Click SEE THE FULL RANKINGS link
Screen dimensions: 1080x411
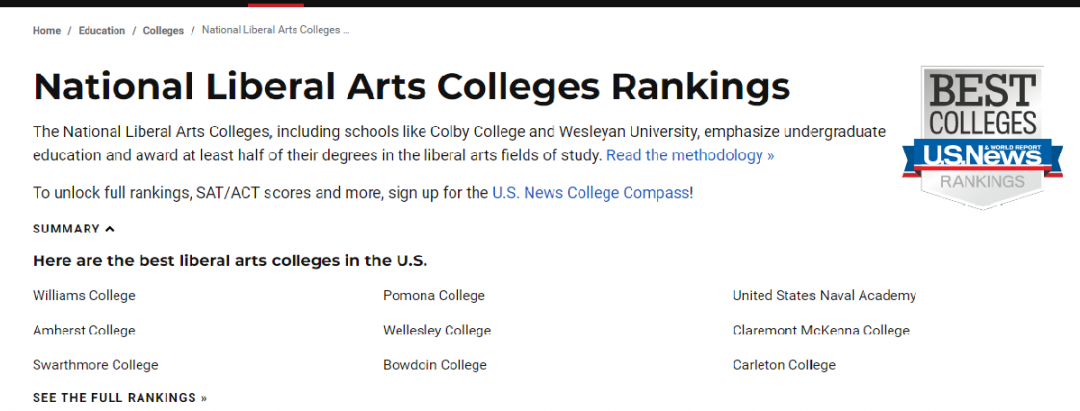[120, 398]
